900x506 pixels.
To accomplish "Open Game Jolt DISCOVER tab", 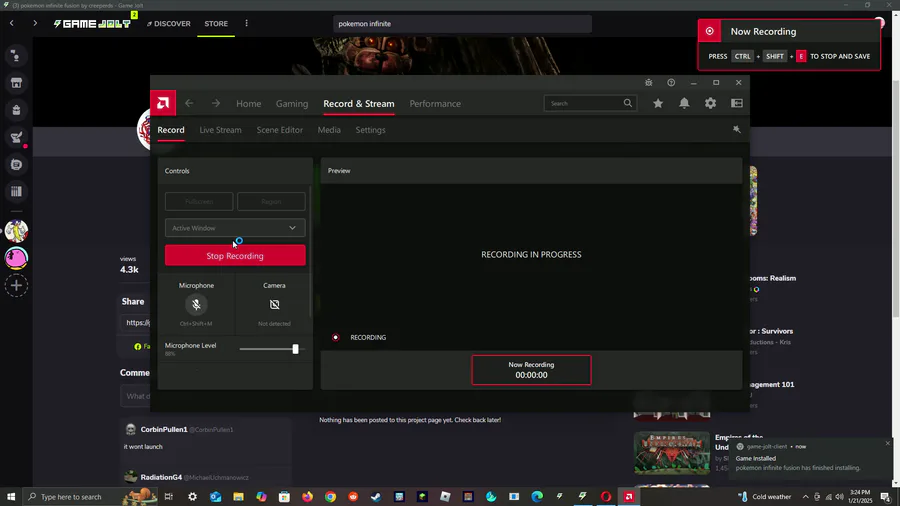I will [x=169, y=24].
